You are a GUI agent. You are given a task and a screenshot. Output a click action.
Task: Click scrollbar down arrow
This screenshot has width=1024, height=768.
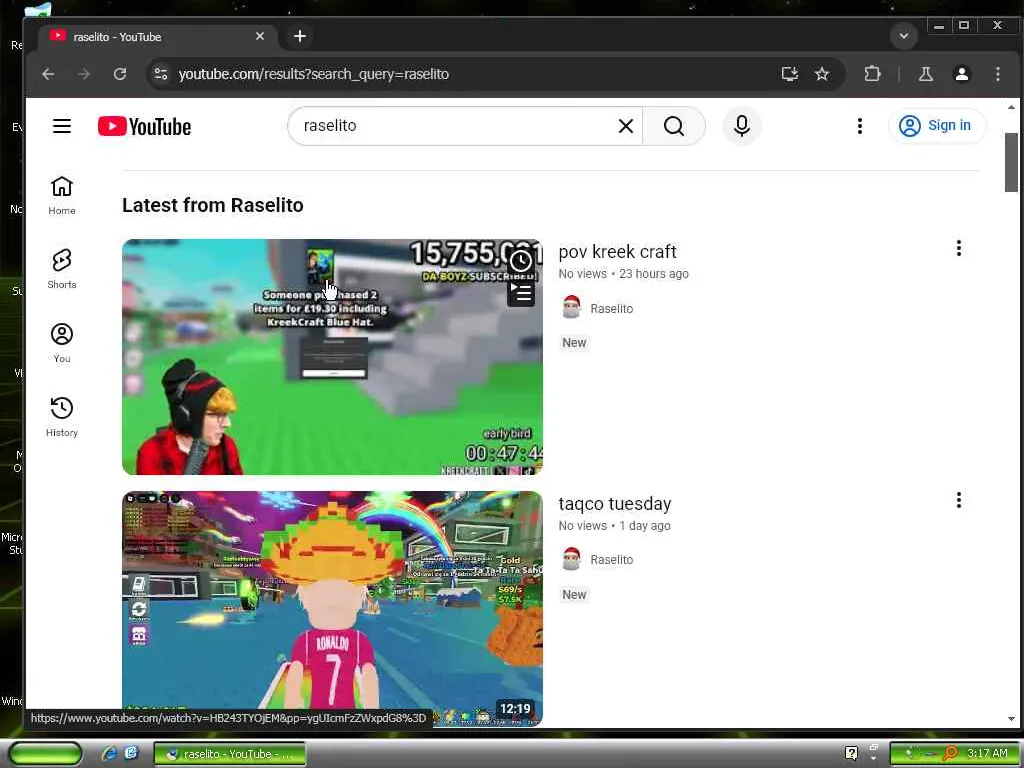[x=1011, y=719]
